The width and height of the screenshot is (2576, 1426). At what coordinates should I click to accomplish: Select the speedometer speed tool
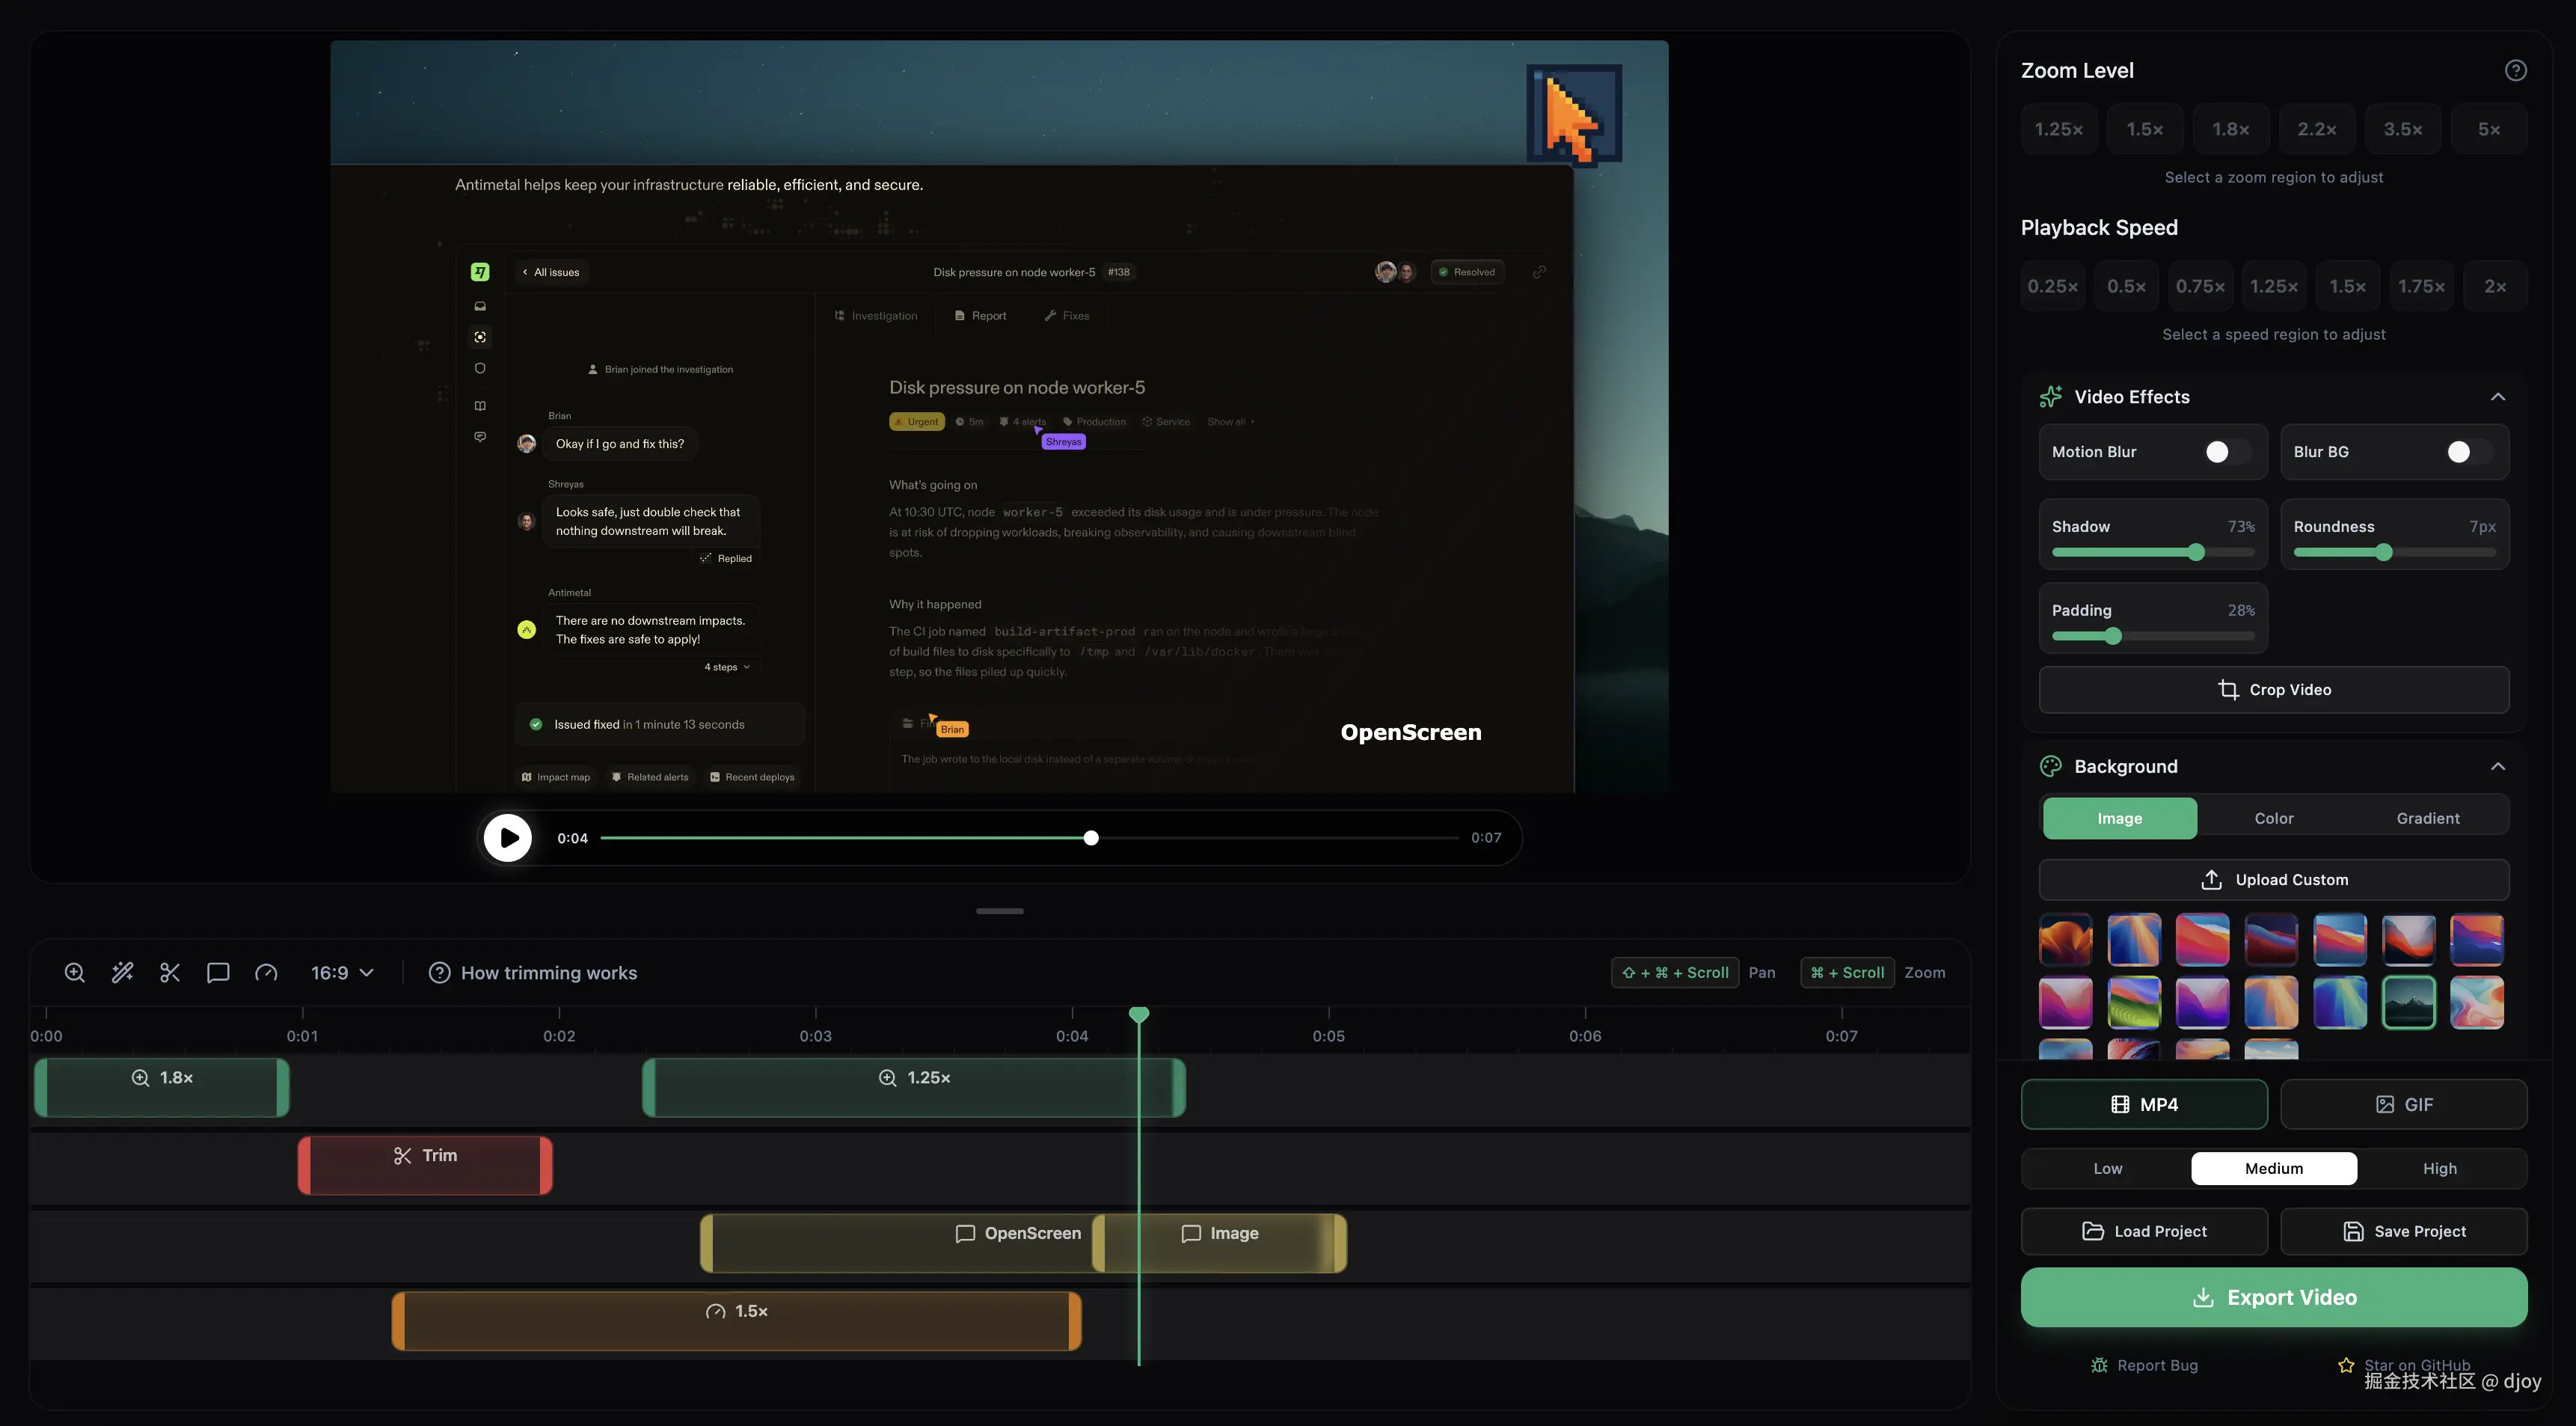(x=266, y=971)
